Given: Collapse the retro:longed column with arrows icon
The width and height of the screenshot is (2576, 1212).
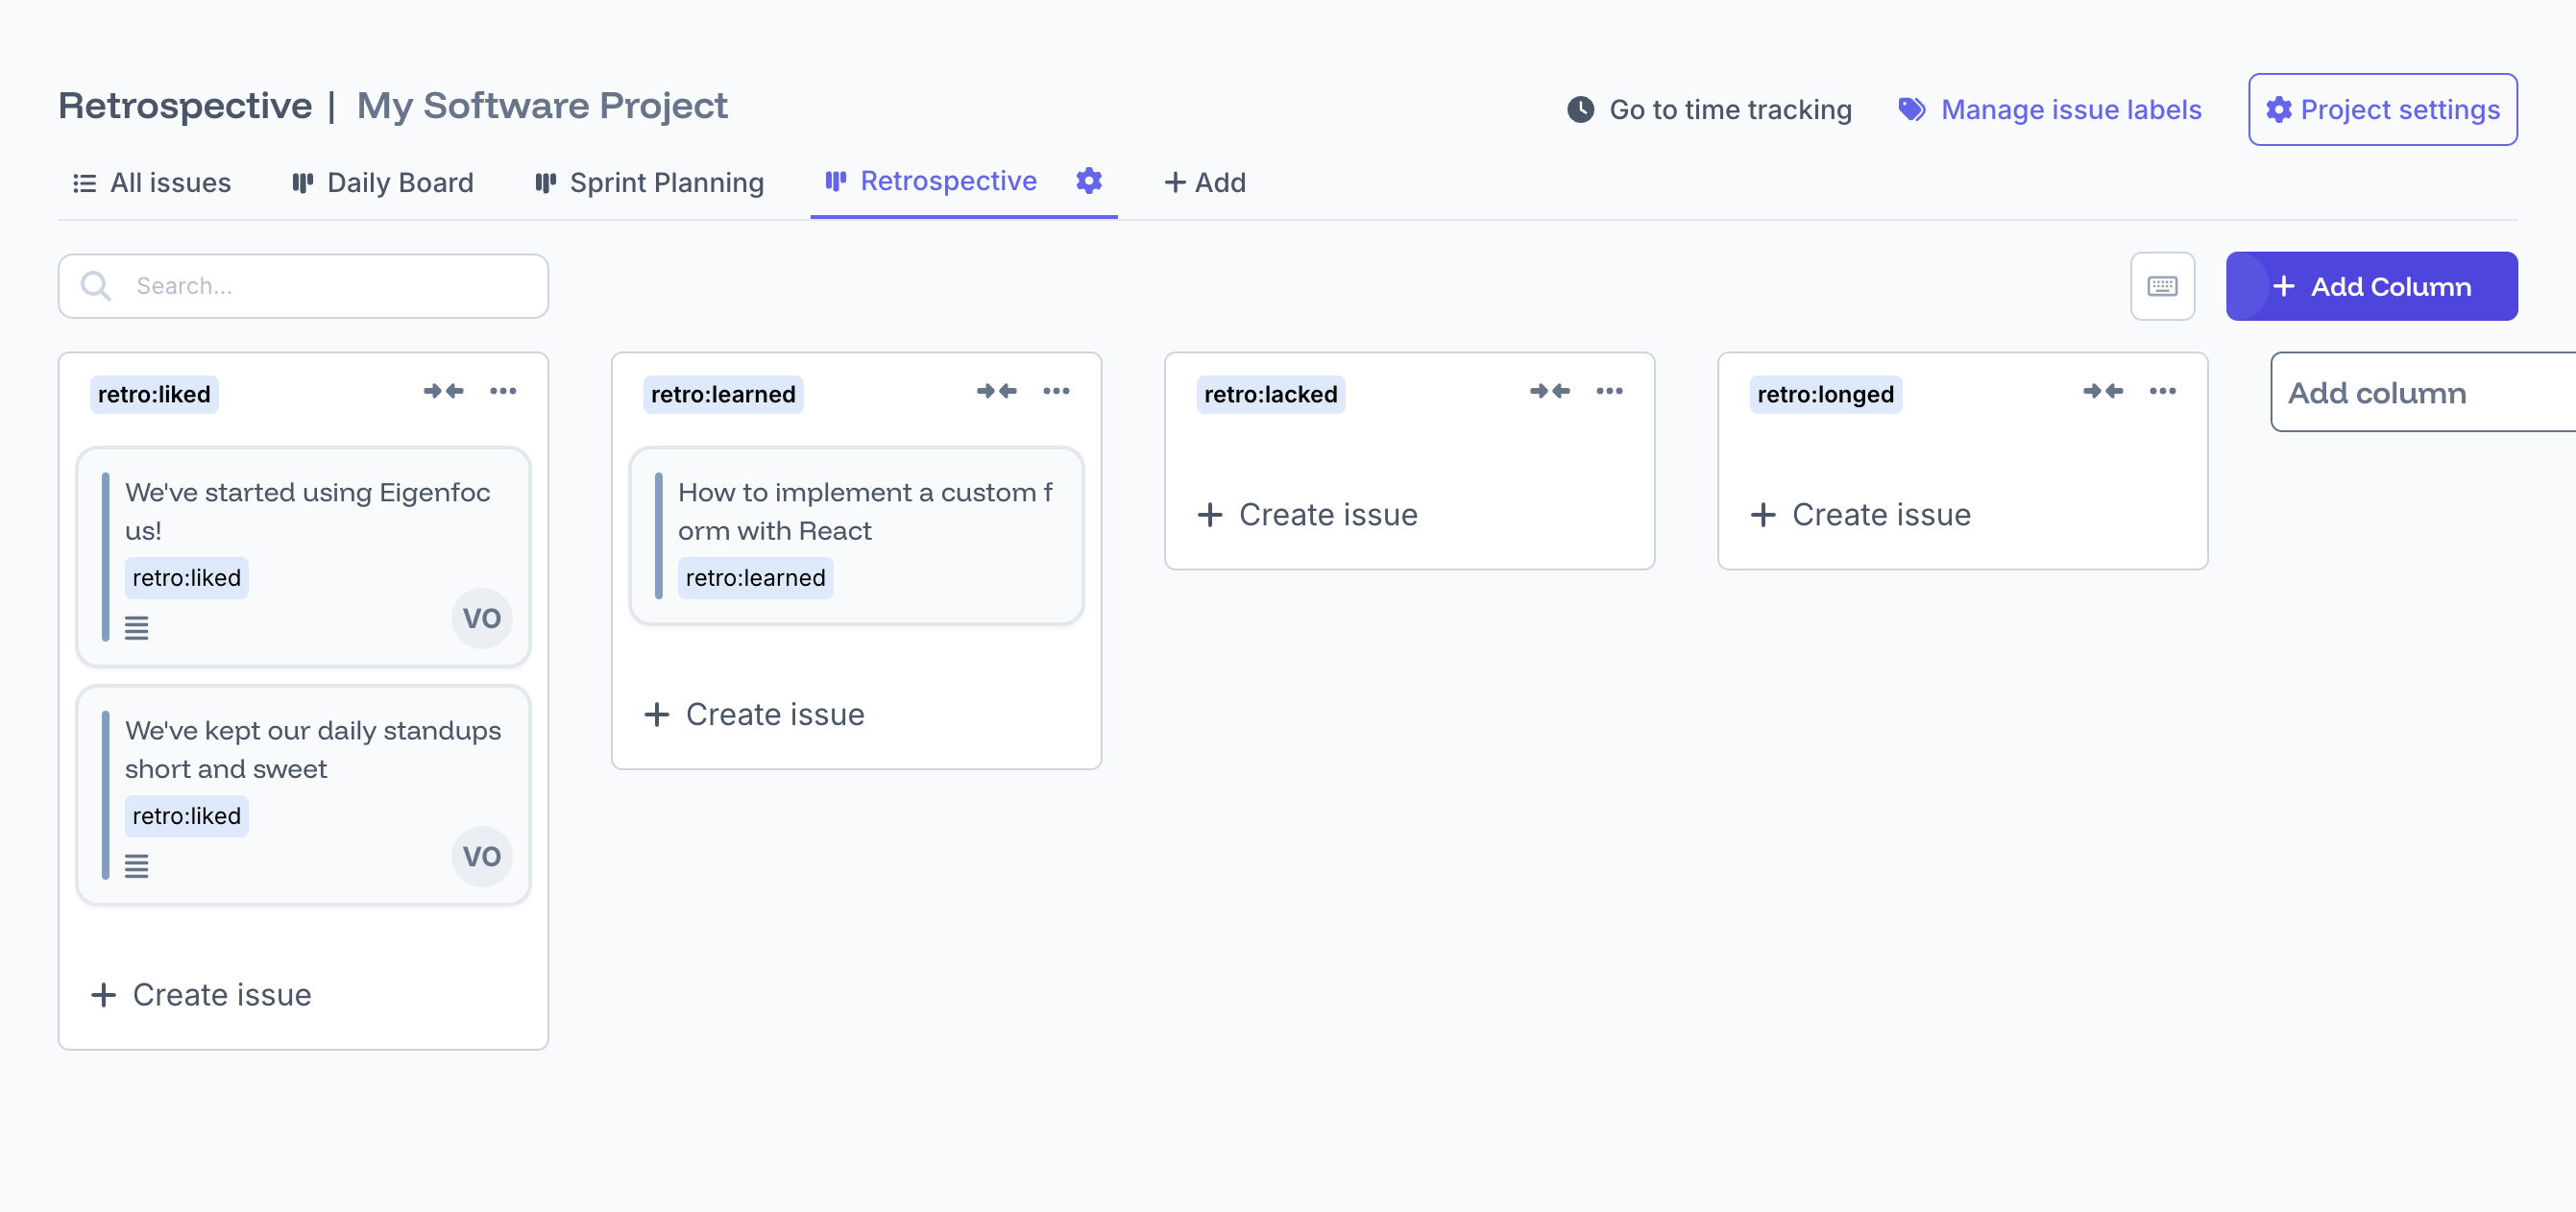Looking at the screenshot, I should [x=2102, y=391].
